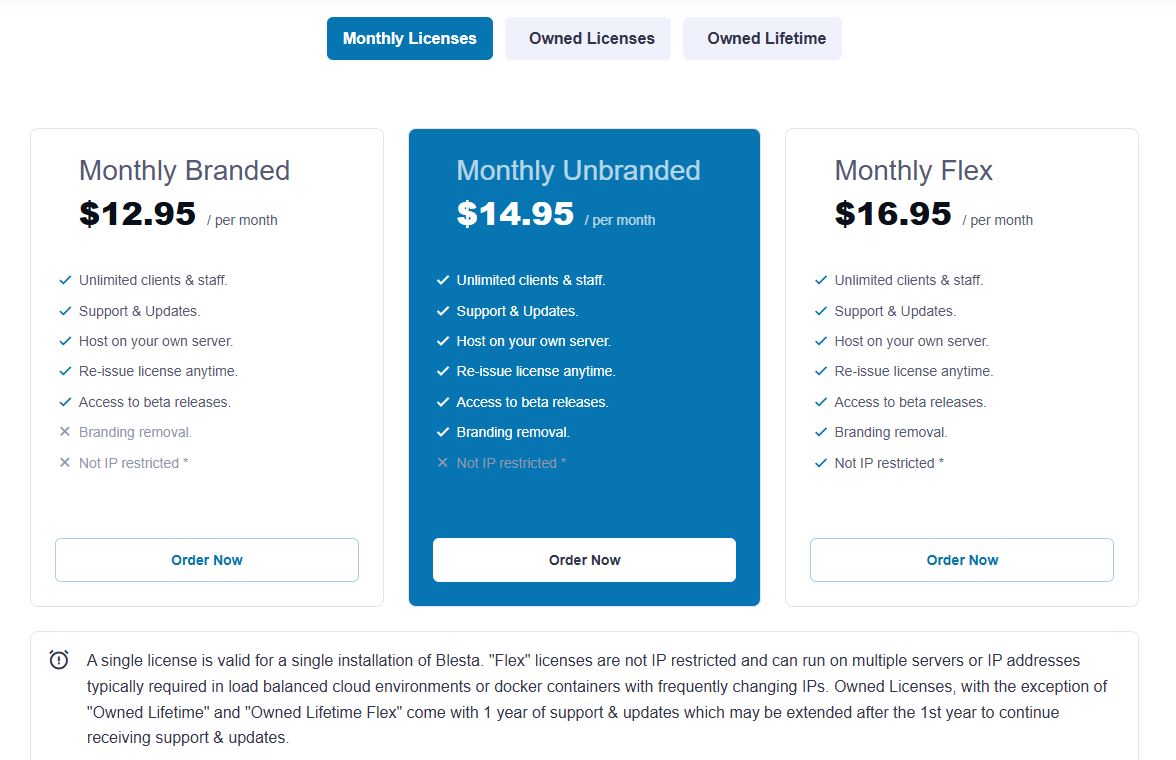The image size is (1176, 760).
Task: Switch to the Owned Licenses tab
Action: 587,38
